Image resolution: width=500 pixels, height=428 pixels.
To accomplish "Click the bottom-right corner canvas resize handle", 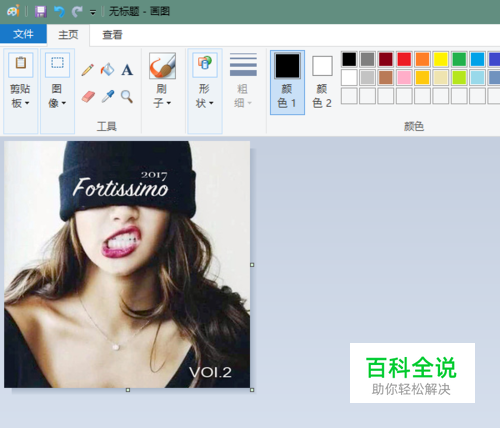I will (252, 390).
